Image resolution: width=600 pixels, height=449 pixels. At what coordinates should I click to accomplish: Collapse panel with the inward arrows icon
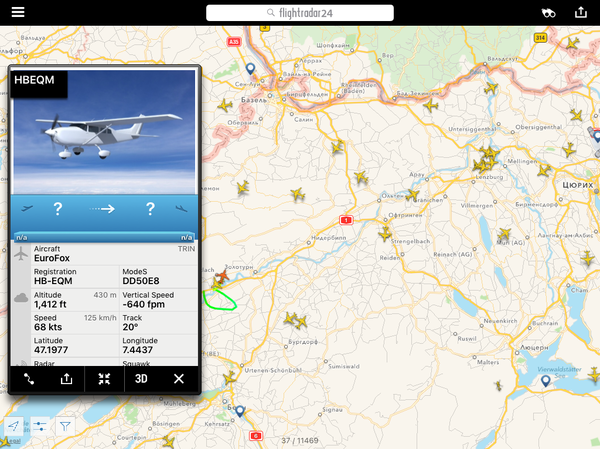click(x=104, y=379)
